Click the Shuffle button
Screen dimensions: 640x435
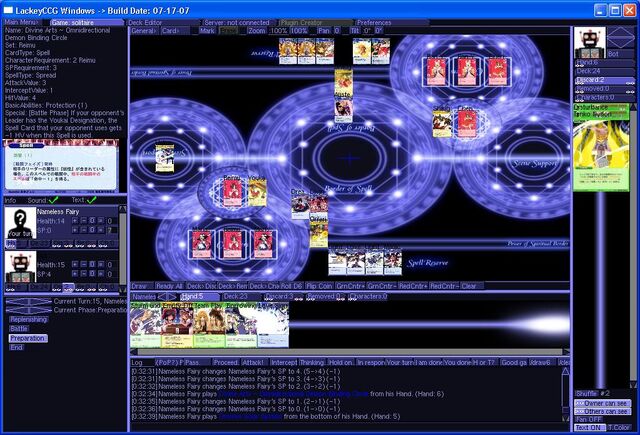[x=586, y=393]
